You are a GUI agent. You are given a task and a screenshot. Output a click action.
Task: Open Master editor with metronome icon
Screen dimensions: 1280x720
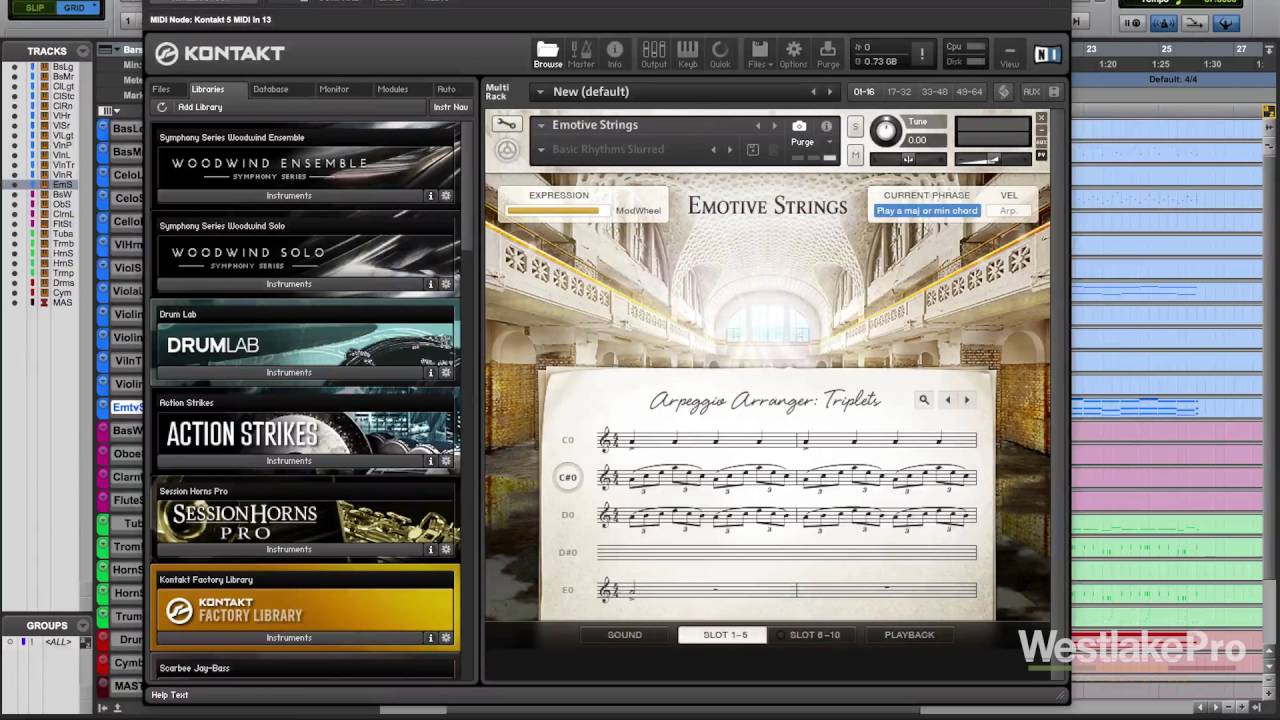[x=581, y=54]
